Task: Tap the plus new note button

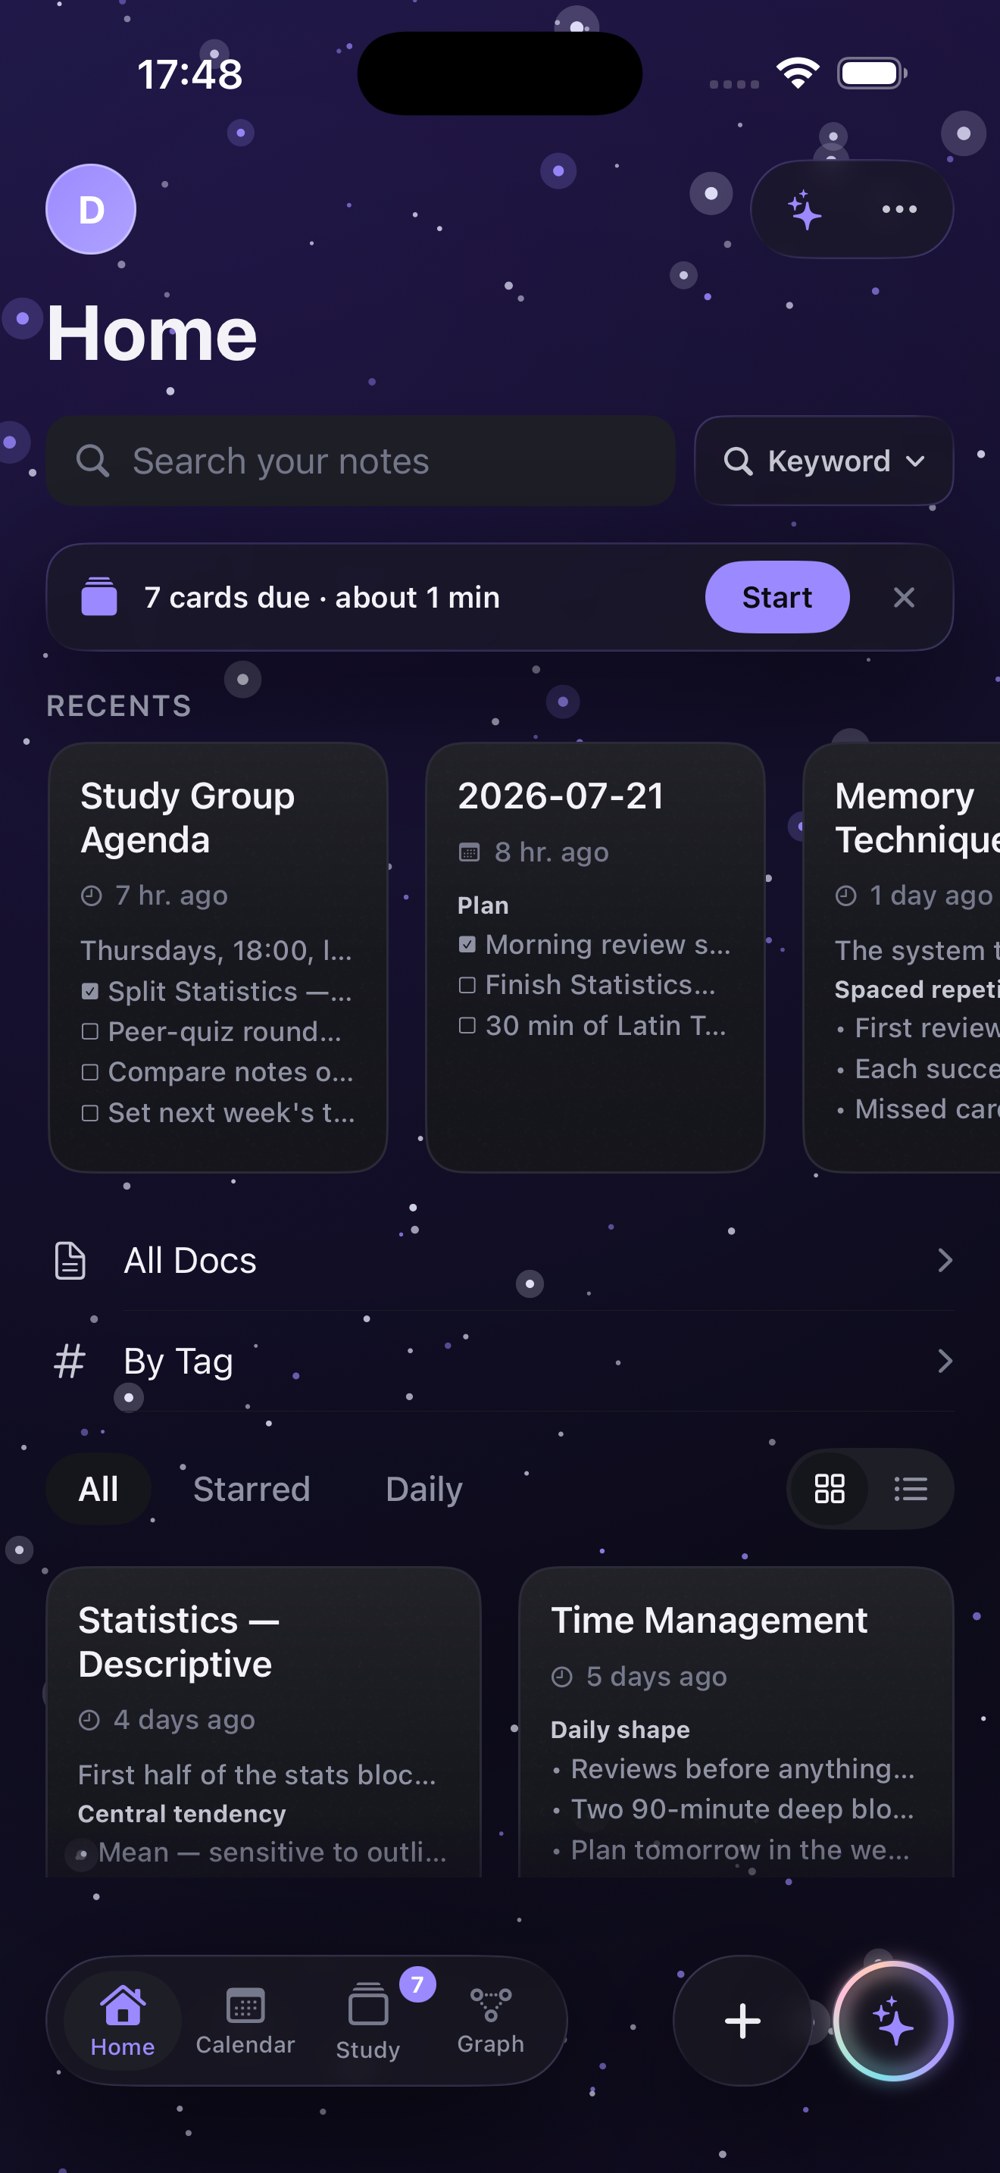Action: point(742,2021)
